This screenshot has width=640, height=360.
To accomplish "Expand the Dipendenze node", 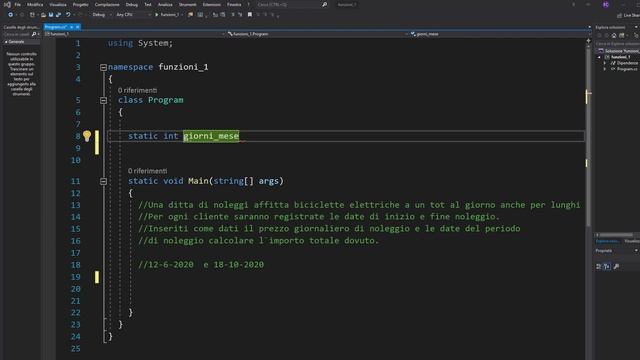I will coord(605,63).
